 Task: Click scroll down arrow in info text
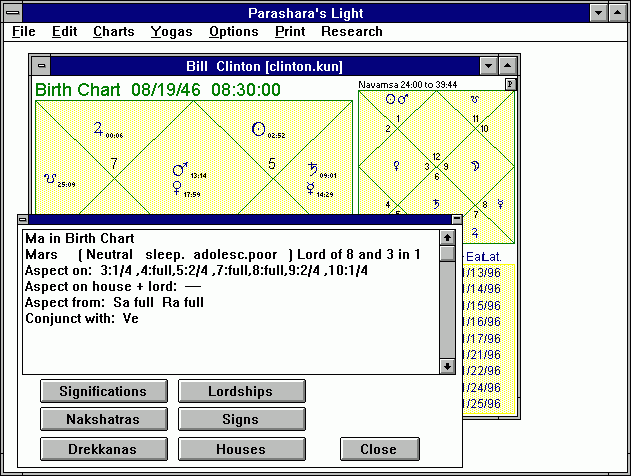coord(447,366)
